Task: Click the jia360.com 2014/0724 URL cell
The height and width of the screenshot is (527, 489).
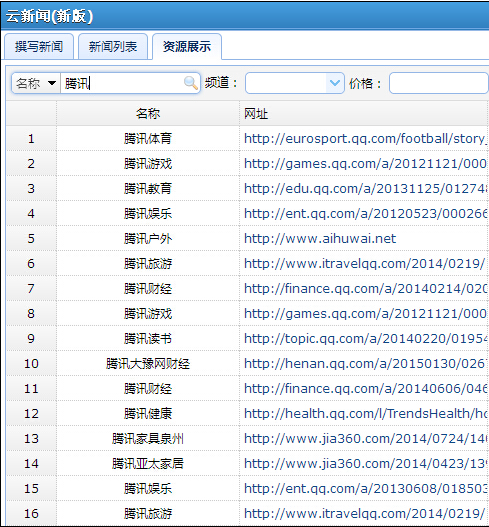Action: click(x=364, y=439)
